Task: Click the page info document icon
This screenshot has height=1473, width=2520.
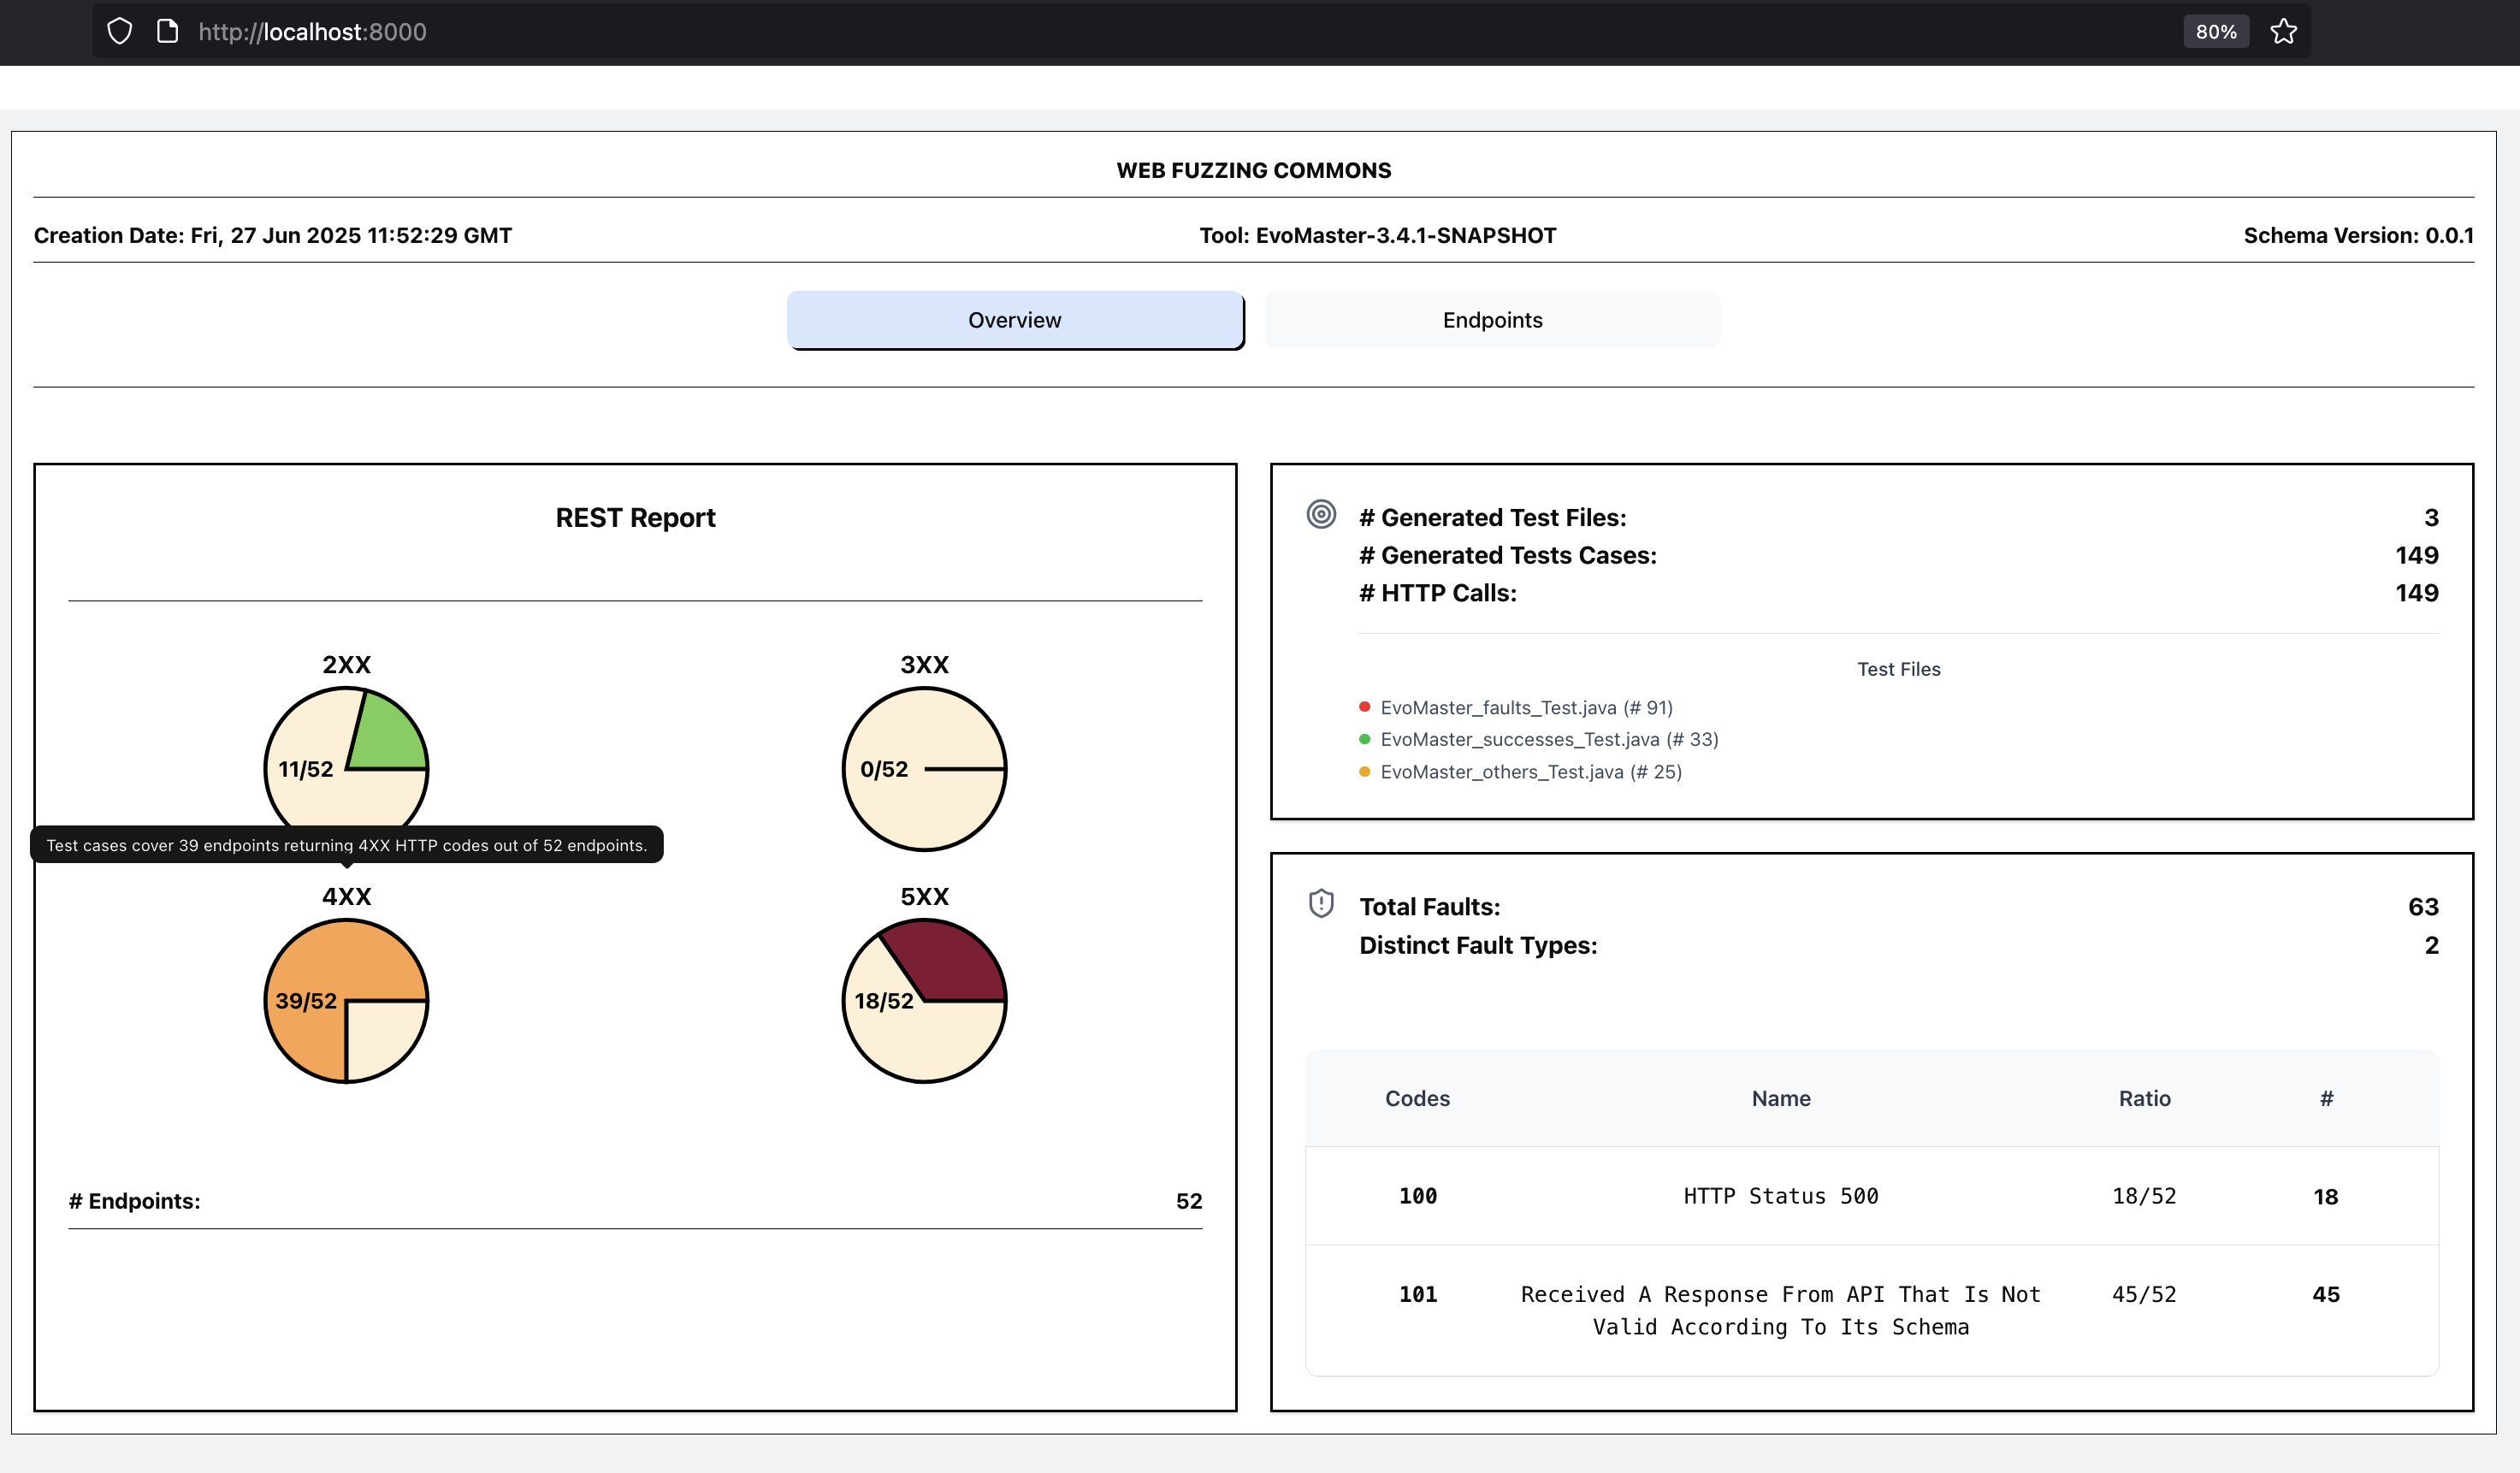Action: [x=168, y=32]
